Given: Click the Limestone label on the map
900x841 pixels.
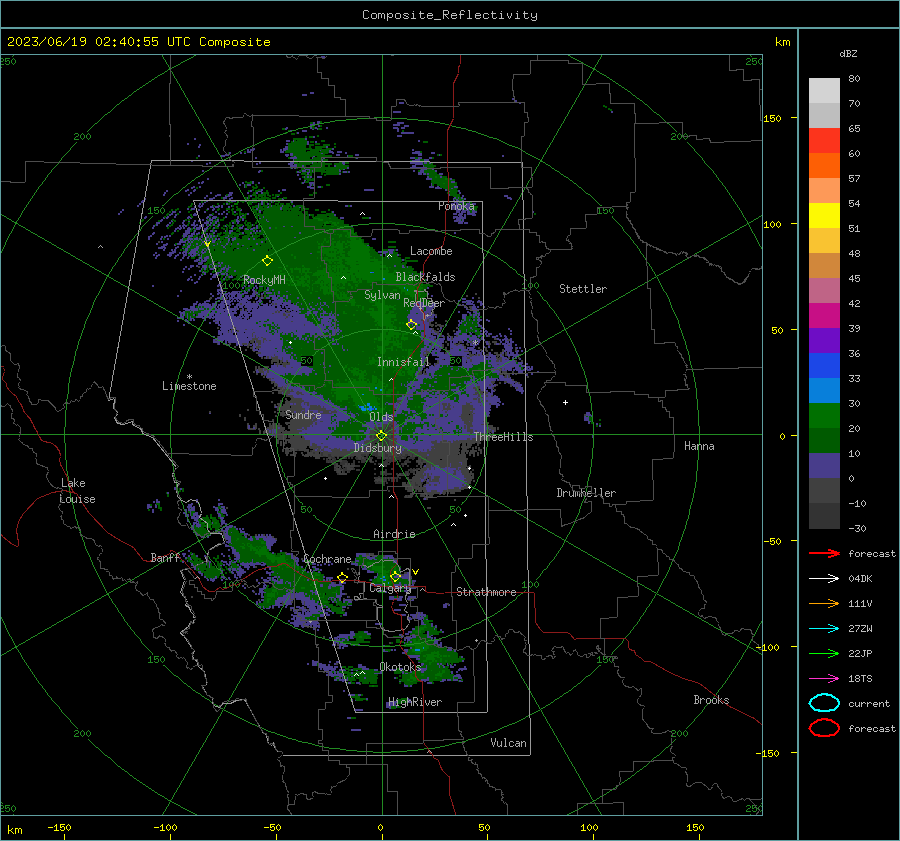Looking at the screenshot, I should (189, 386).
